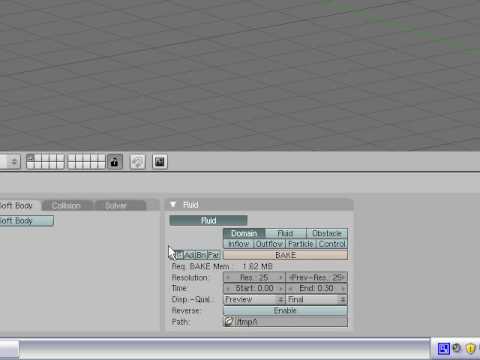Click the Start: 0.00 time field
The height and width of the screenshot is (360, 480).
tap(254, 288)
